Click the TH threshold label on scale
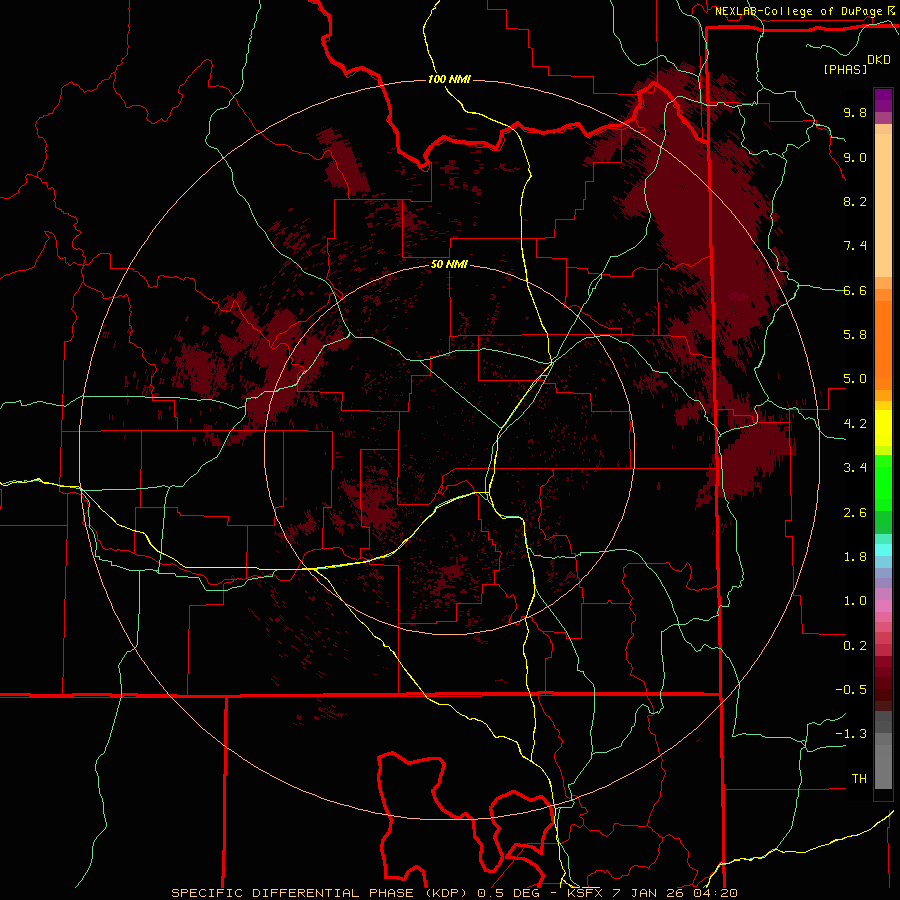Image resolution: width=900 pixels, height=900 pixels. (859, 779)
